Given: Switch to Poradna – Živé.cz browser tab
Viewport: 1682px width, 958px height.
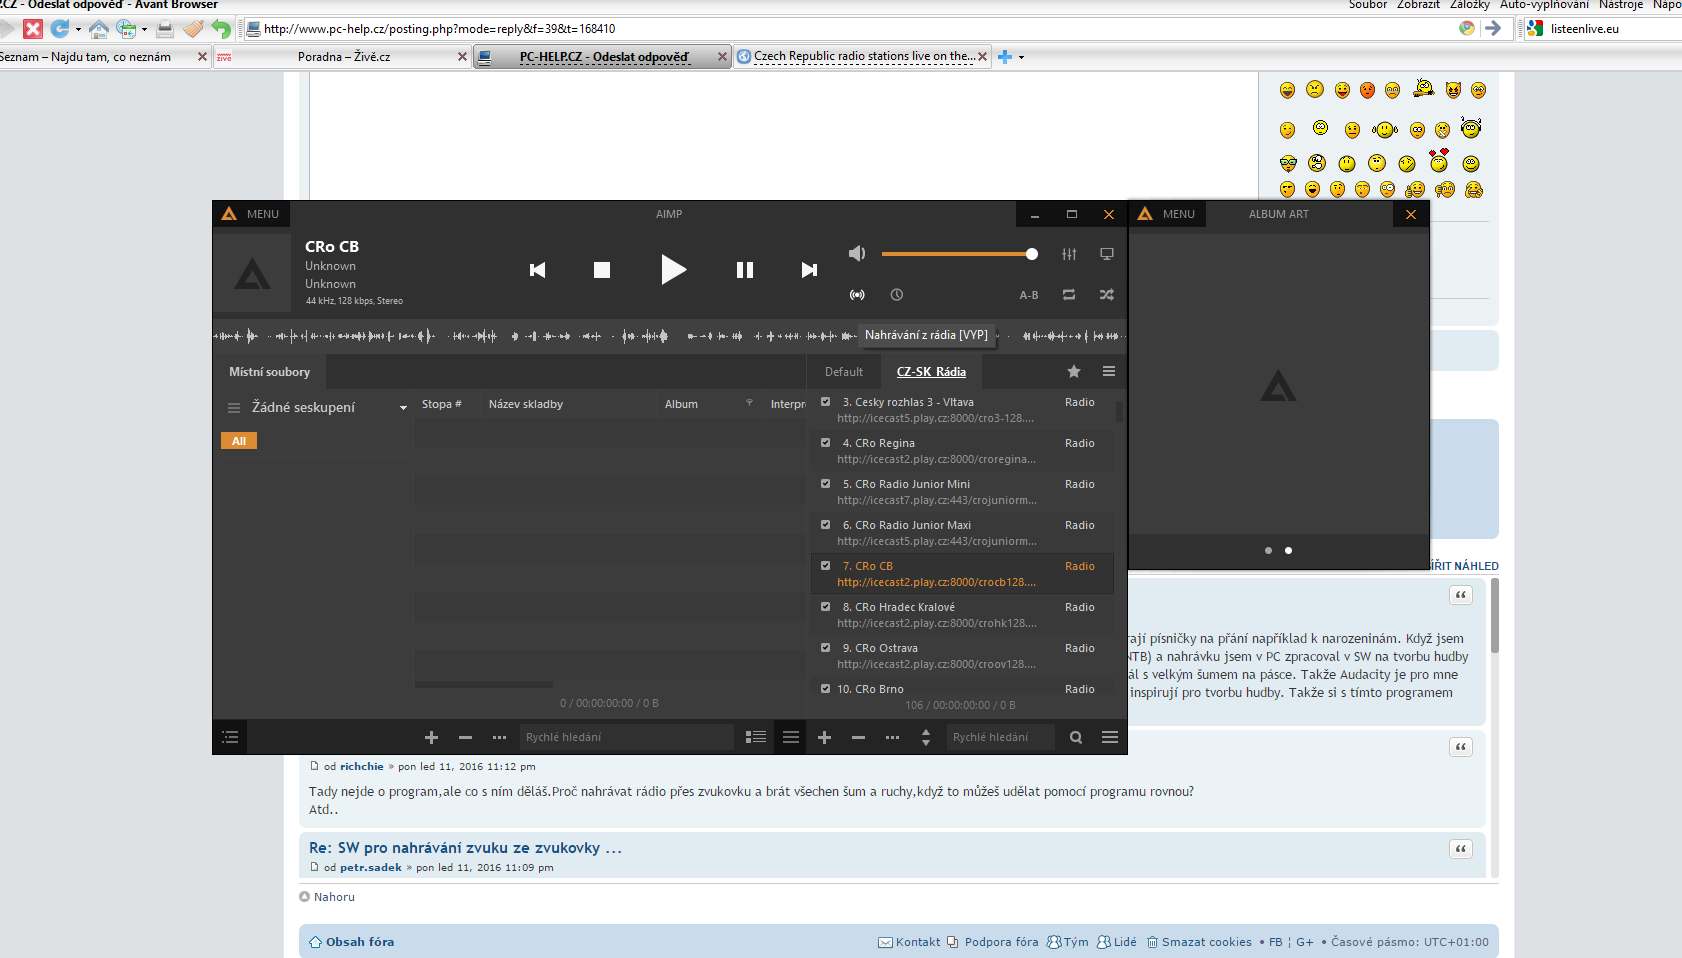Looking at the screenshot, I should click(344, 57).
